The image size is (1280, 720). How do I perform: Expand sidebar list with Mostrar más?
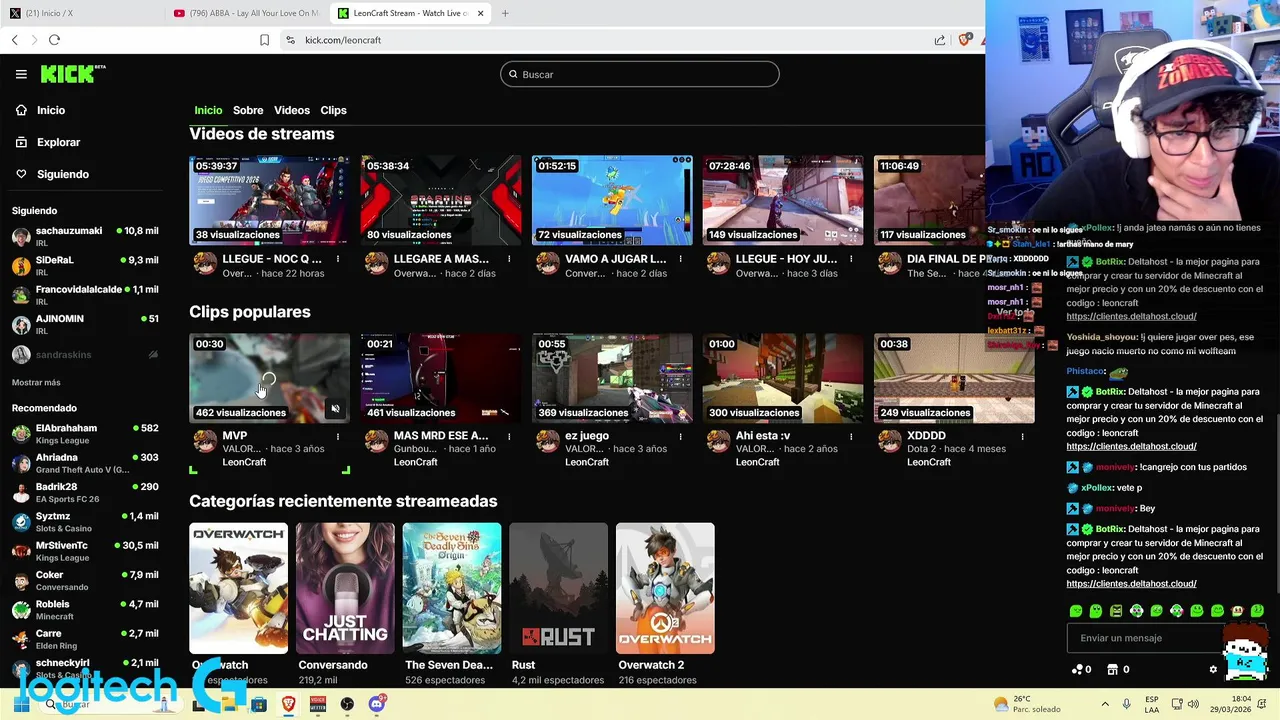pyautogui.click(x=36, y=382)
